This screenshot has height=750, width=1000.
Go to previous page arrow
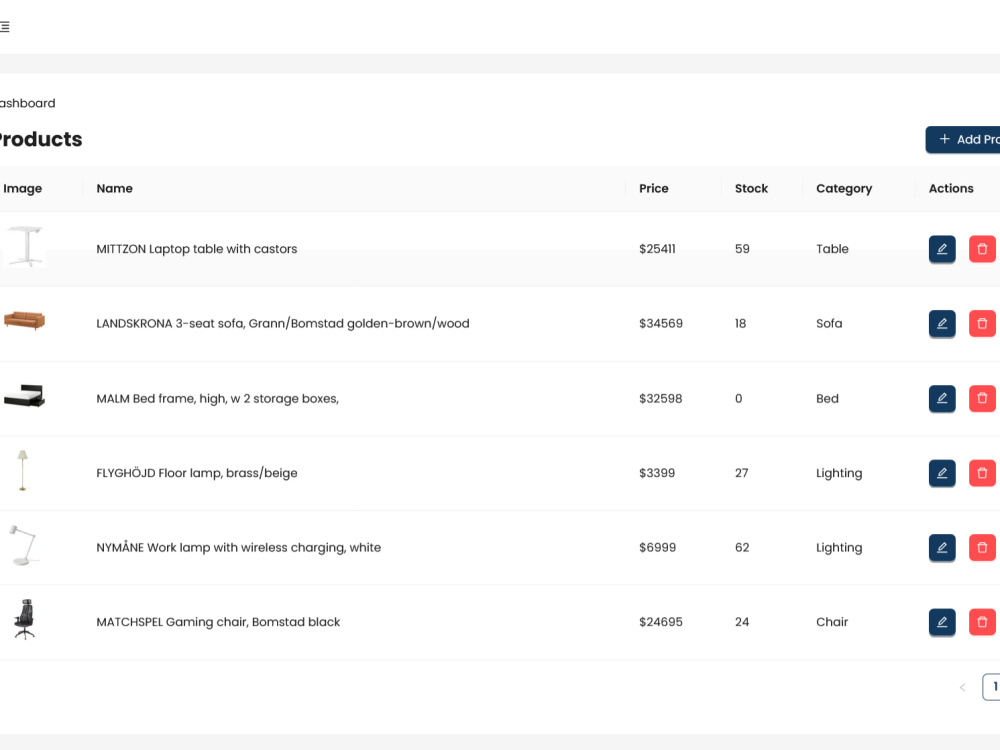tap(962, 687)
